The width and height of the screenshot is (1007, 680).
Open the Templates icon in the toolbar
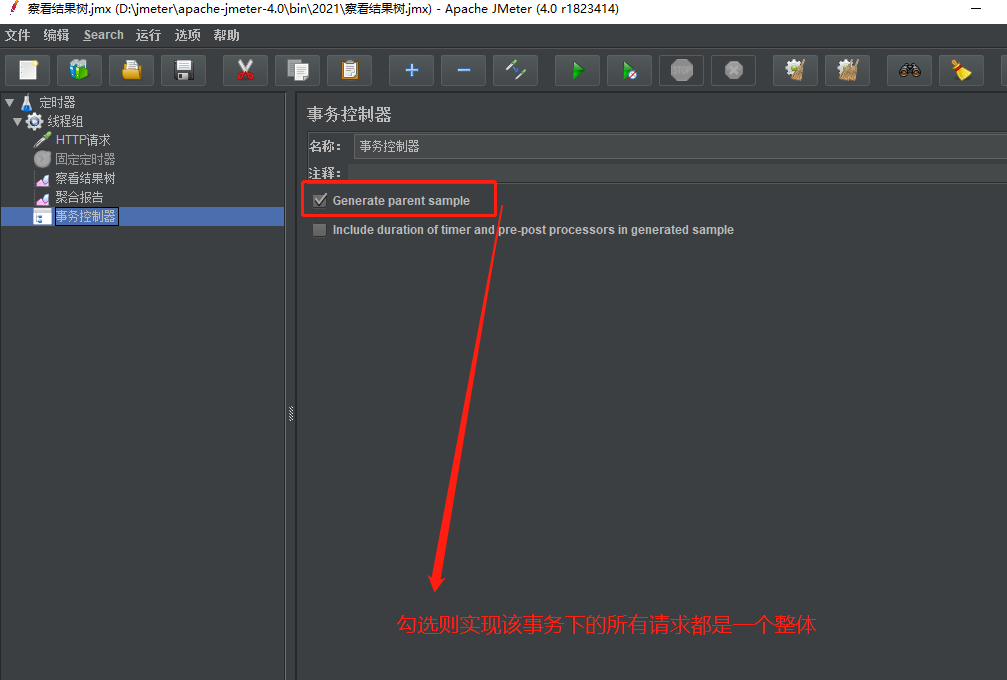pos(79,70)
